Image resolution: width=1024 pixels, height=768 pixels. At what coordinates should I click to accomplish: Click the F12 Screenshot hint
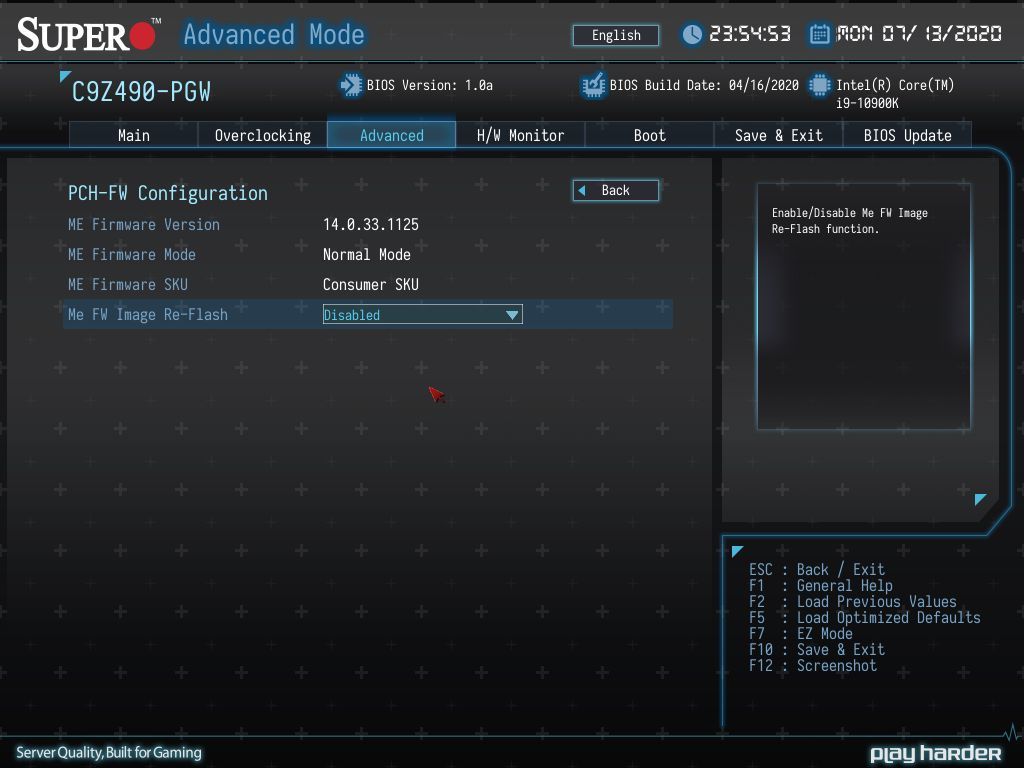click(x=813, y=665)
